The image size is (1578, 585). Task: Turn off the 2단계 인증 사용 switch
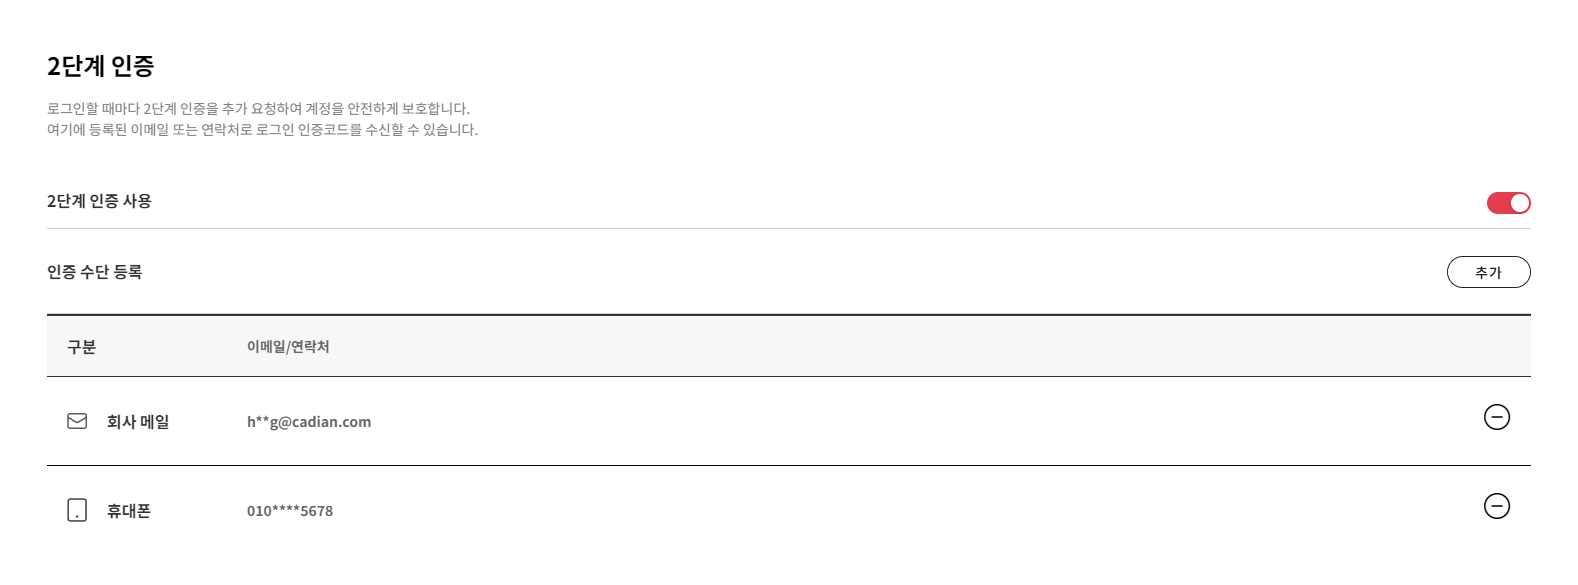[1508, 203]
